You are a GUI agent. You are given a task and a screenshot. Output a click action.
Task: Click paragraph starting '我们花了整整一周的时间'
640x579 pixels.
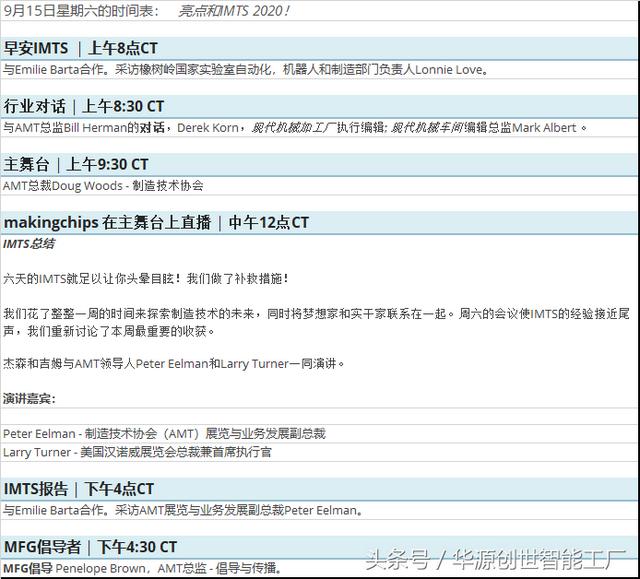tap(316, 322)
